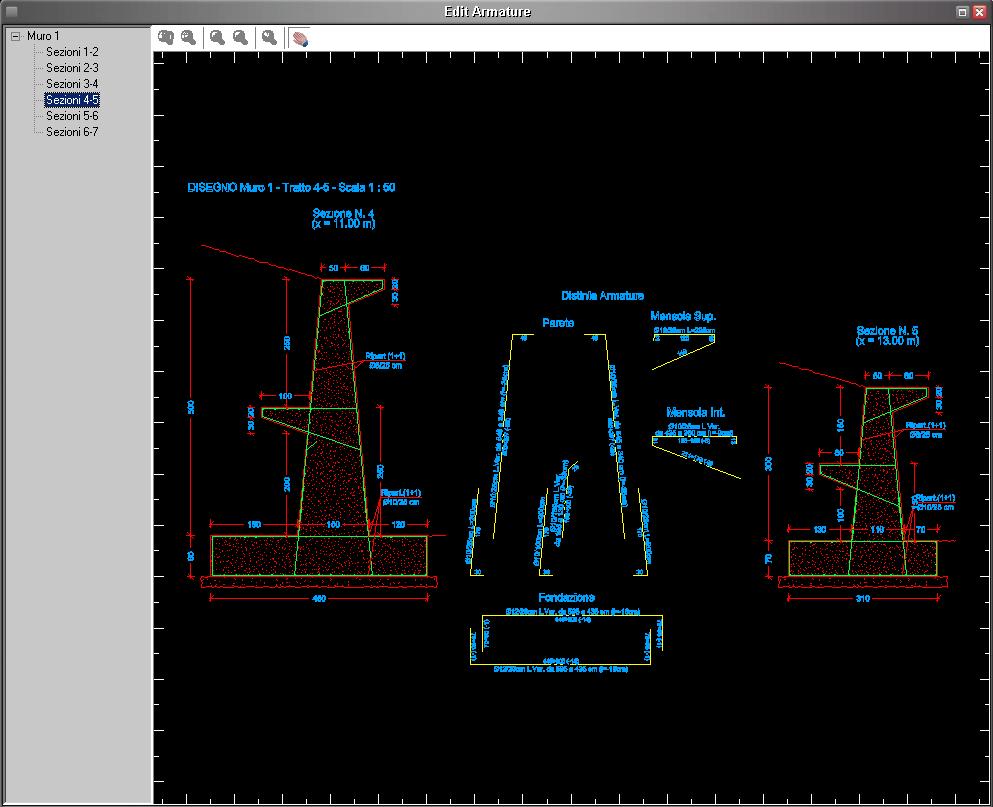The image size is (993, 807).
Task: Click the Distinta Armature heading in drawing
Action: (x=602, y=296)
